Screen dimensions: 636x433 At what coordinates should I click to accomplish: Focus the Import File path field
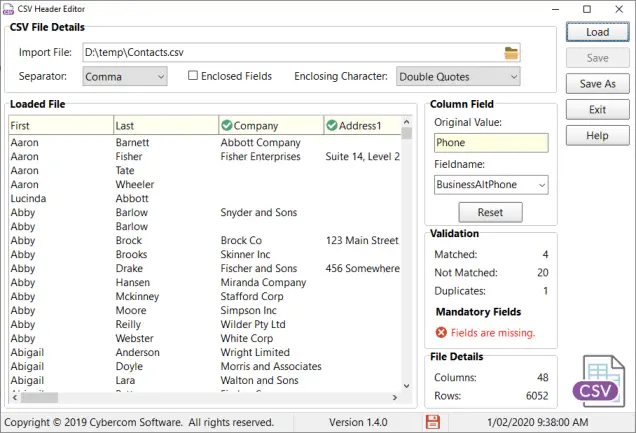301,53
